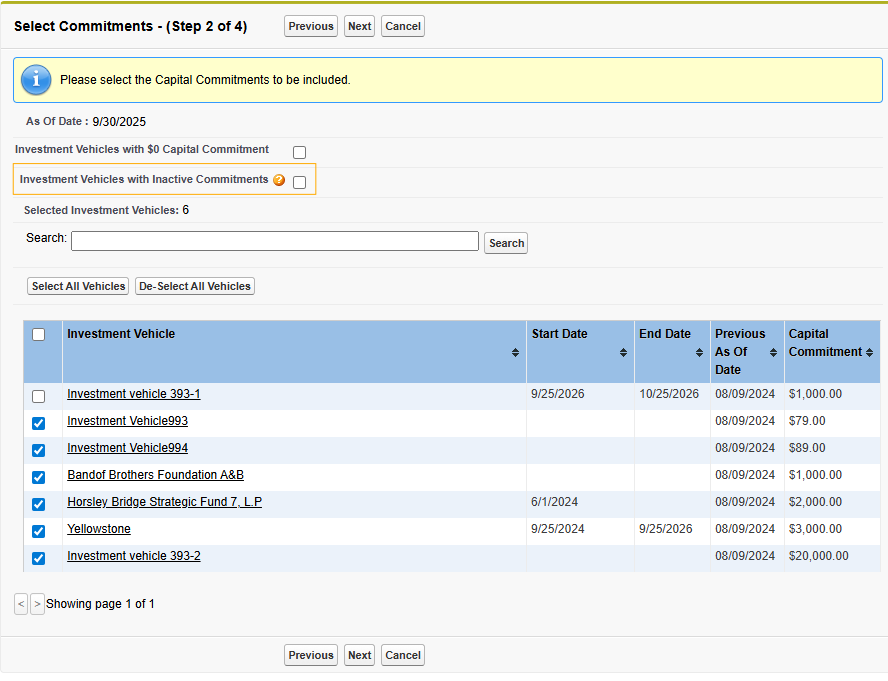Open the Investment vehicle 393-1 link
This screenshot has width=888, height=681.
[134, 394]
